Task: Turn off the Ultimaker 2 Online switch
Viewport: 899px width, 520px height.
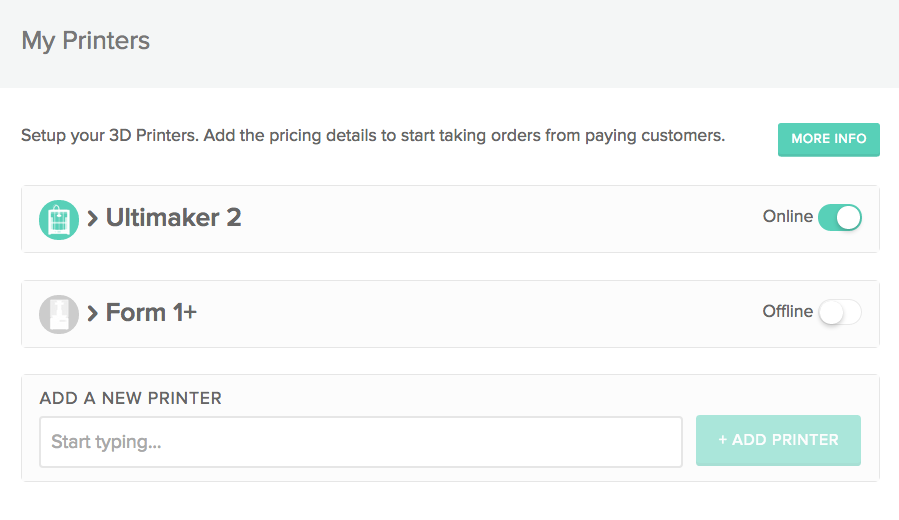Action: 839,218
